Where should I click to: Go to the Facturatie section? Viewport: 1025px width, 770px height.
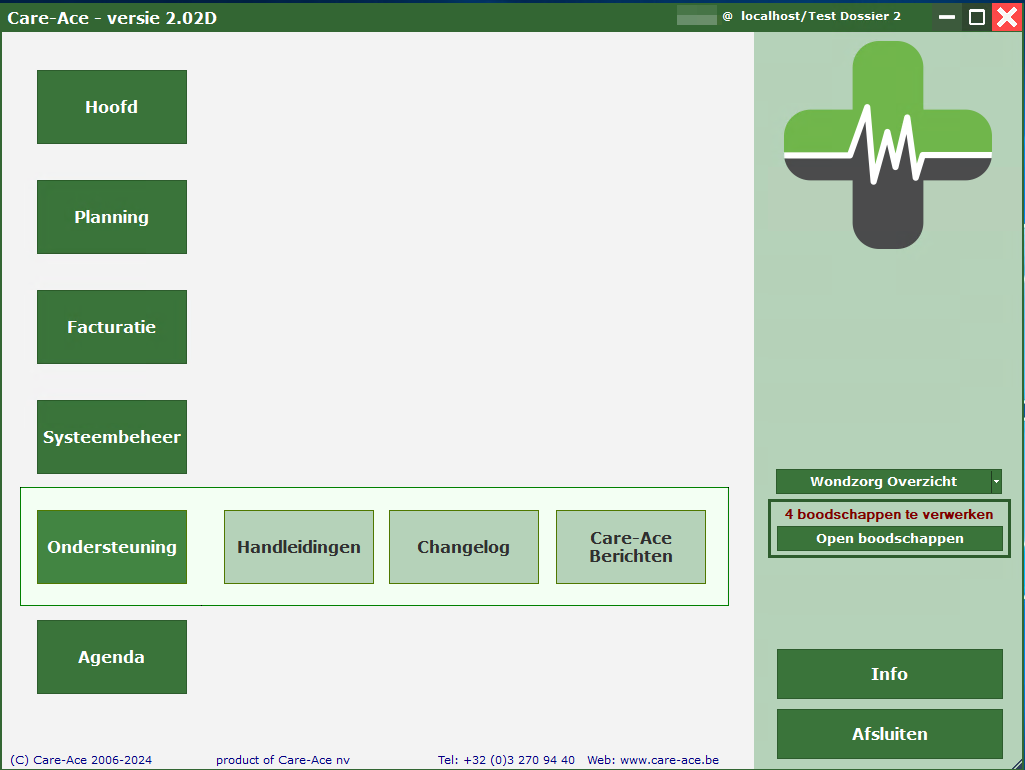tap(112, 327)
